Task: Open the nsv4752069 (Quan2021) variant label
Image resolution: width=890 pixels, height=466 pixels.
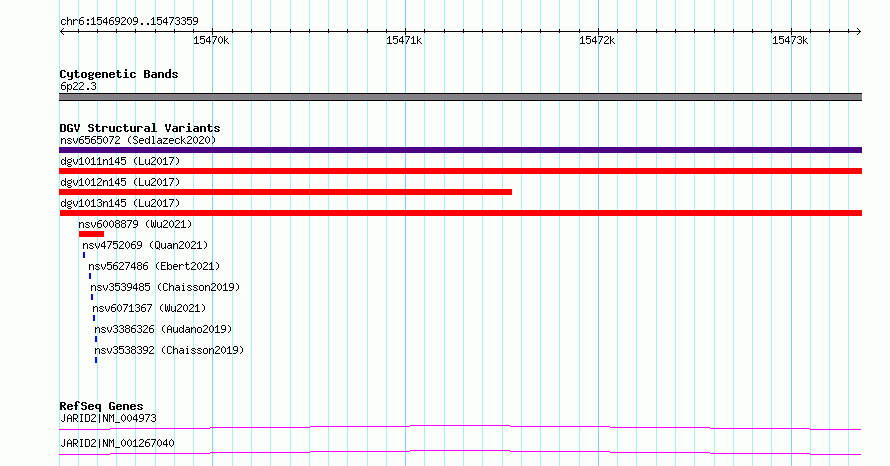Action: (145, 245)
